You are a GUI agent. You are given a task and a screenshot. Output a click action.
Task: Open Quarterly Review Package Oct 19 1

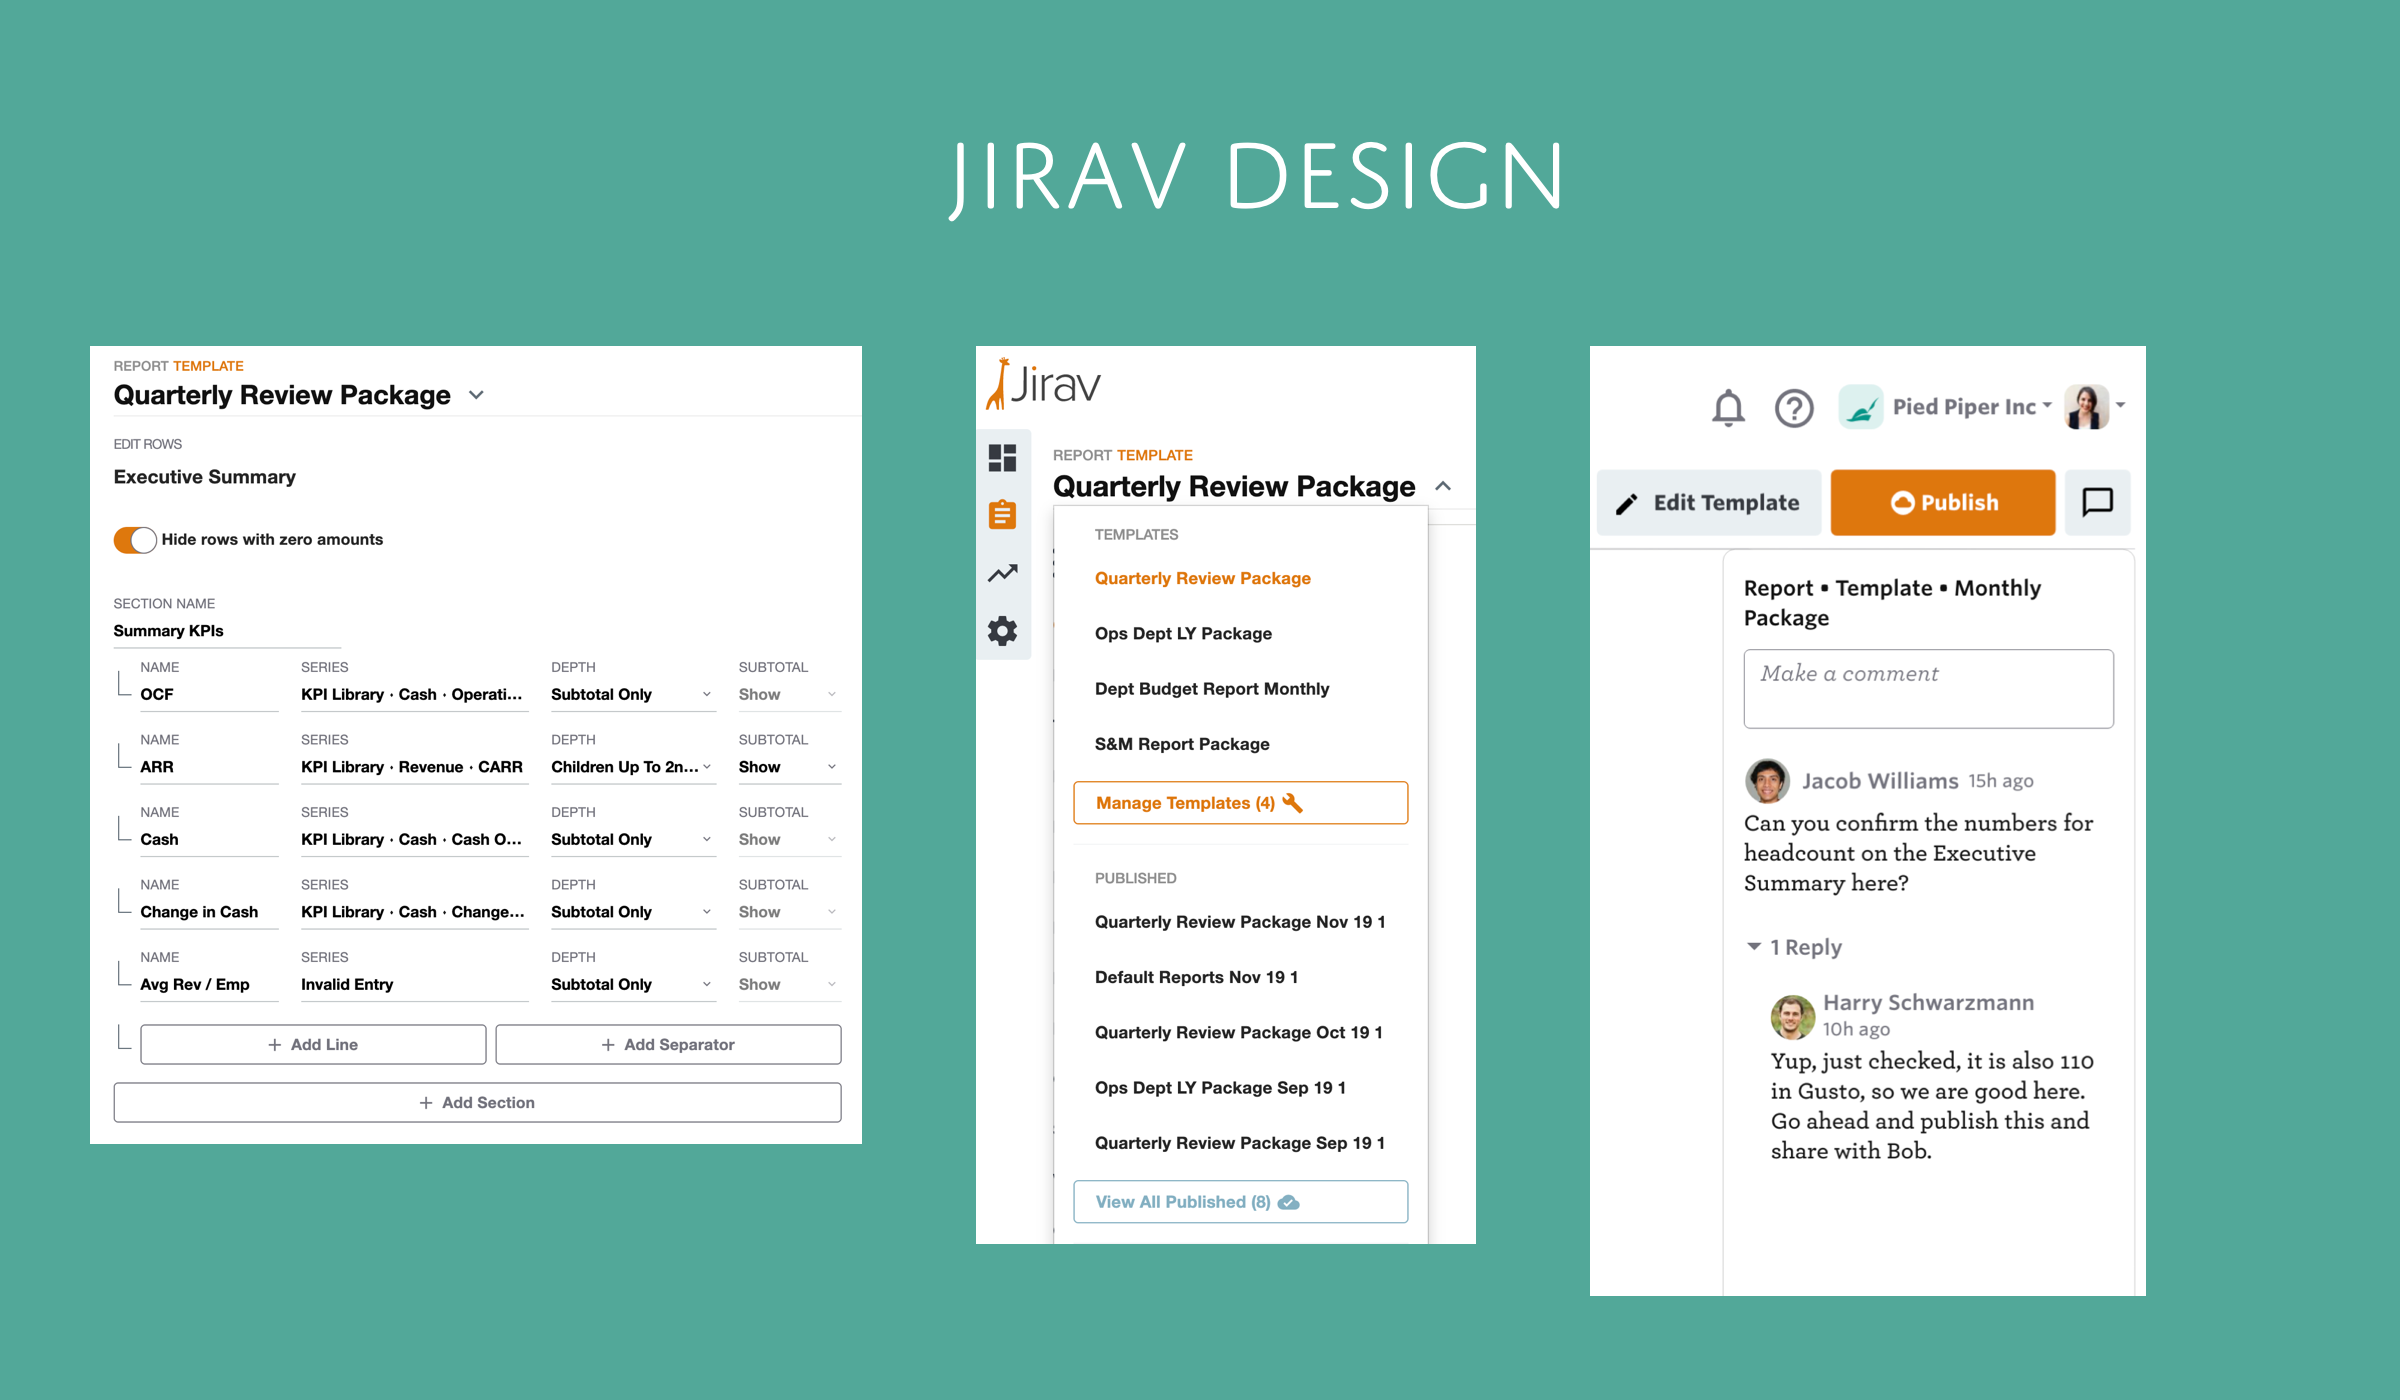[1238, 1032]
